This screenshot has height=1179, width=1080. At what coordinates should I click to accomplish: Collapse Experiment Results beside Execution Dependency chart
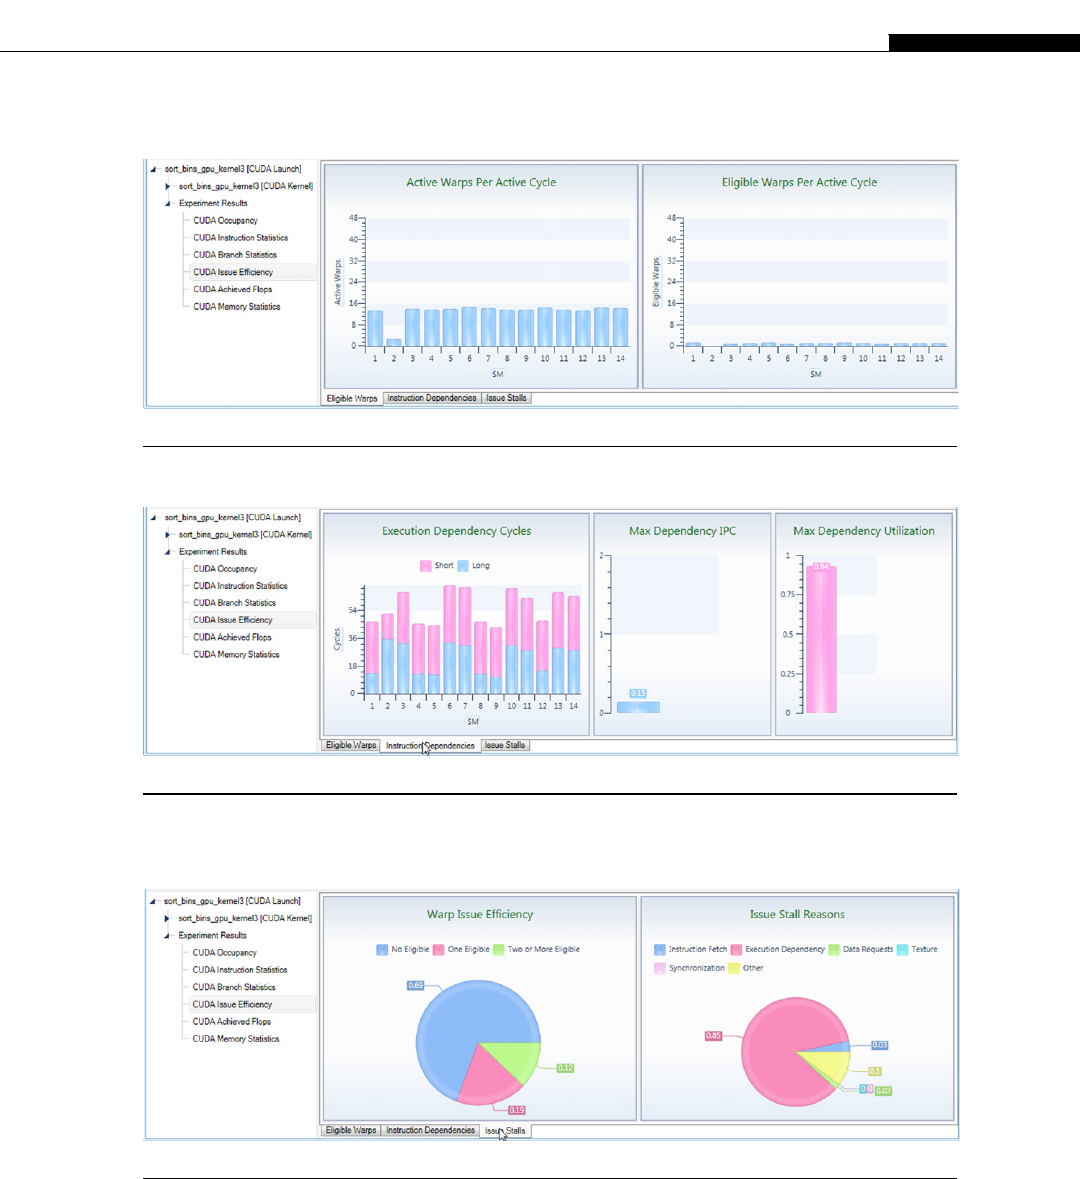pos(167,552)
